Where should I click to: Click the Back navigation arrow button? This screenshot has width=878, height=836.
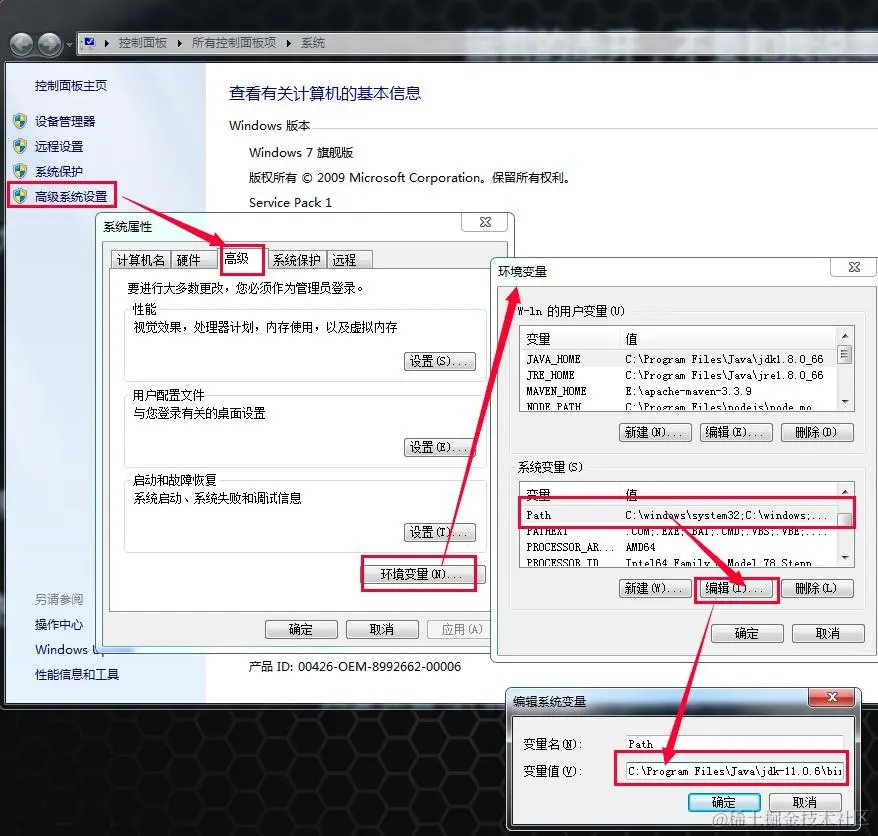pos(22,44)
